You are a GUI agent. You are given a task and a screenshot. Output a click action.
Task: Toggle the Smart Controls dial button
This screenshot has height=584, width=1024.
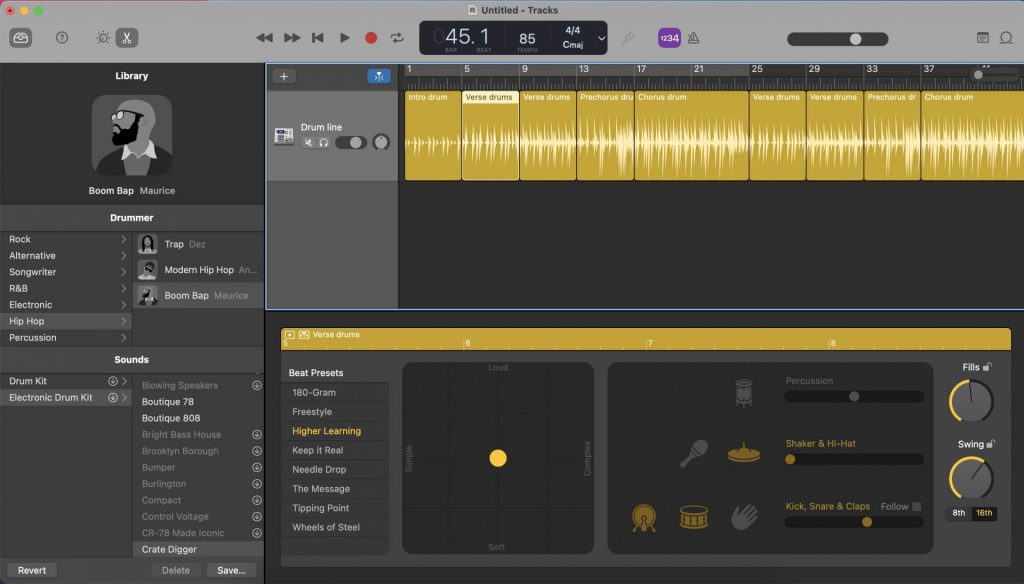point(103,38)
